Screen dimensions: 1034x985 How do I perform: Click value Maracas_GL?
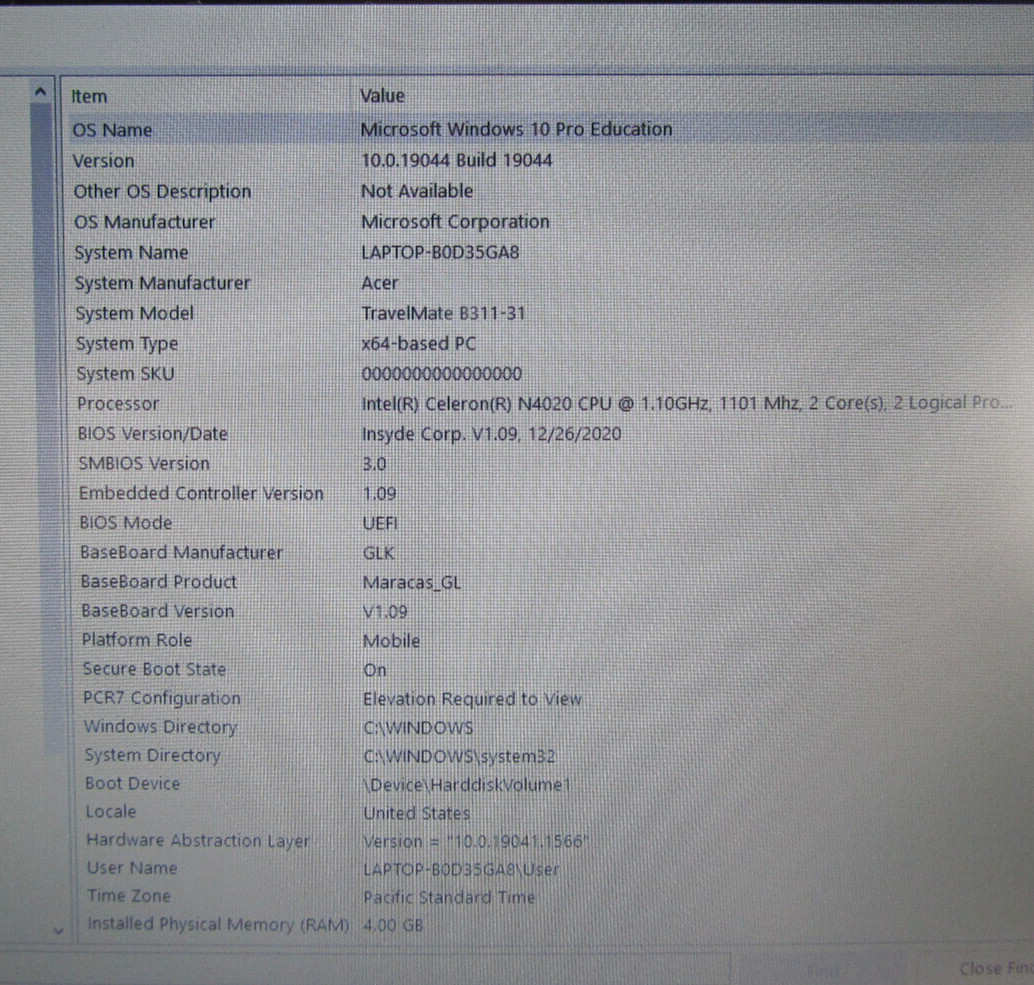(412, 583)
